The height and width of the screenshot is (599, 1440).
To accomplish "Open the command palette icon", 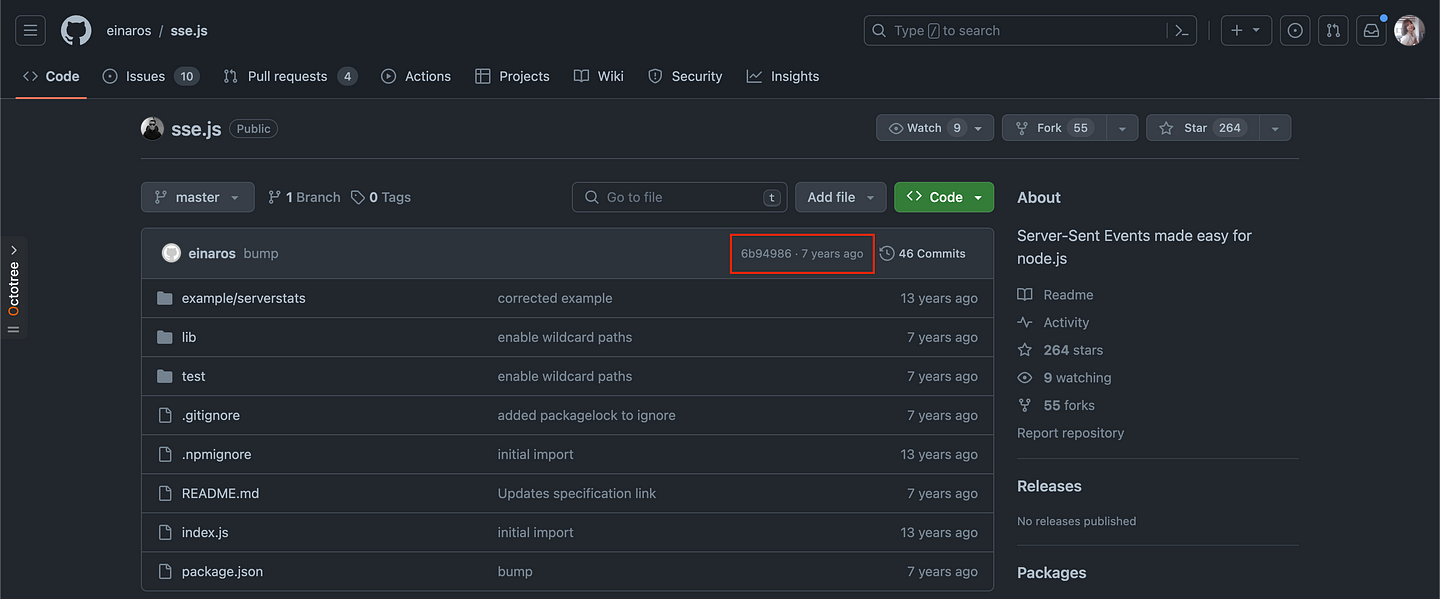I will 1182,31.
